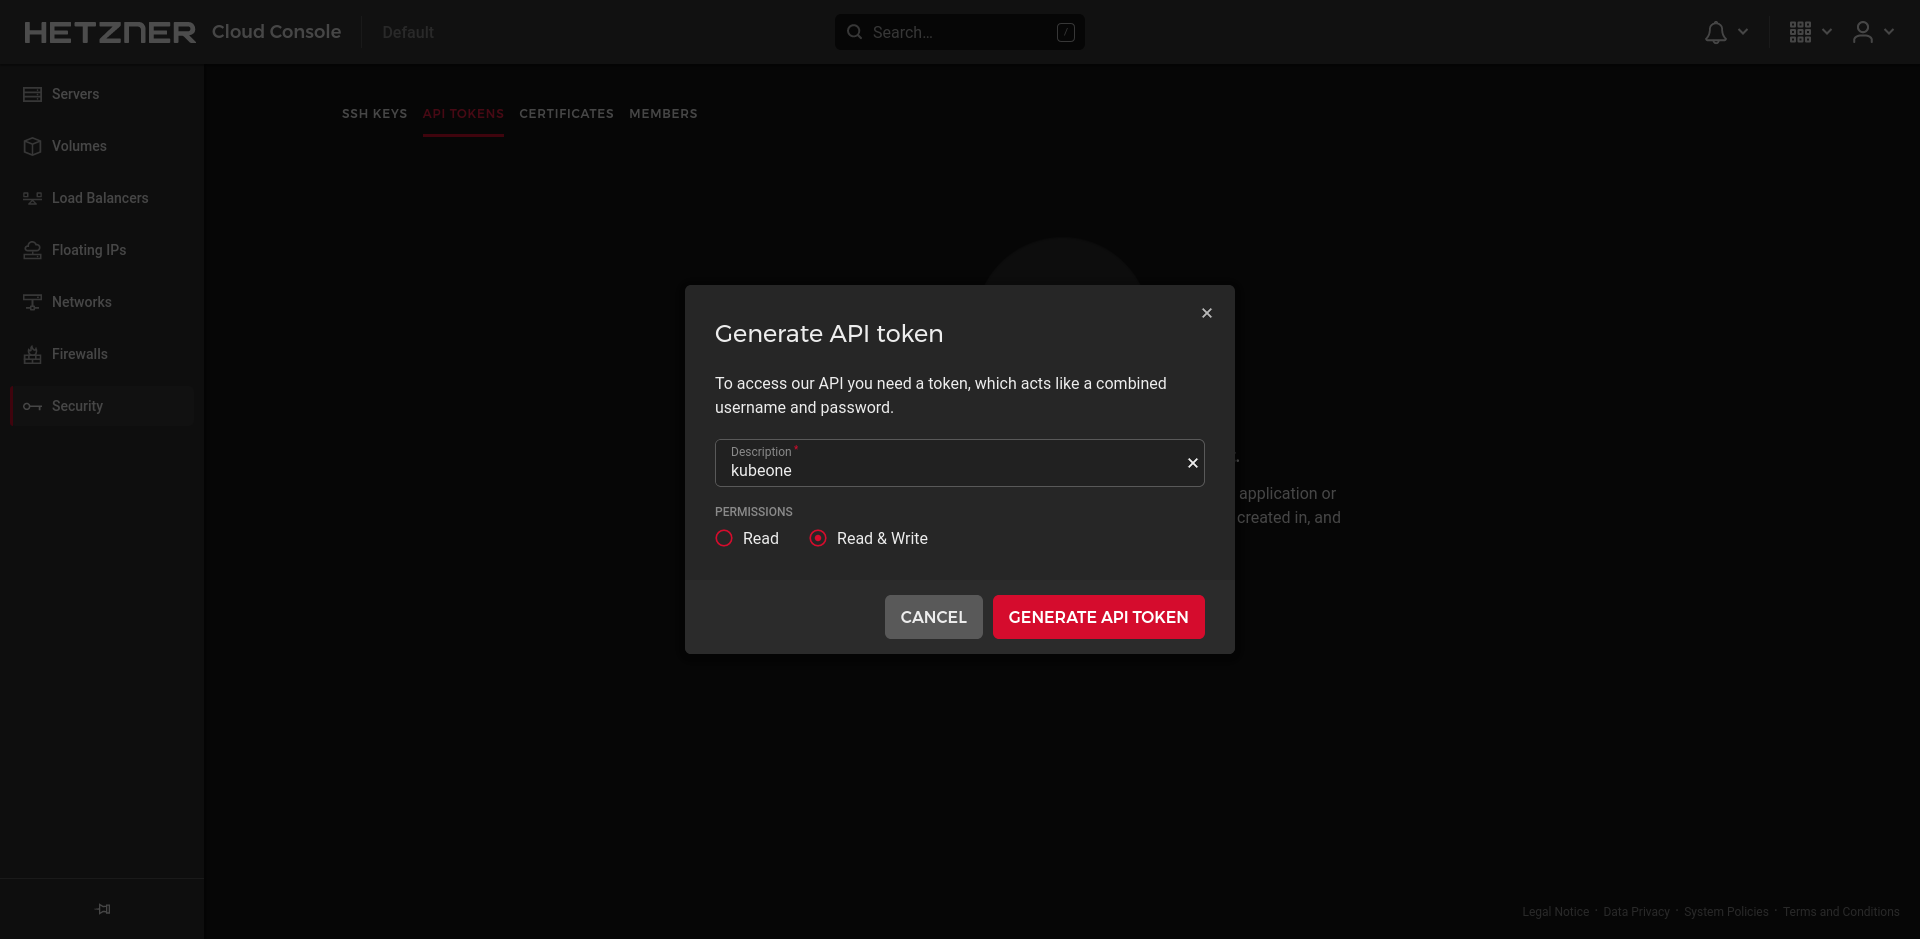Screen dimensions: 1920x939
Task: Click the Firewalls icon
Action: coord(32,354)
